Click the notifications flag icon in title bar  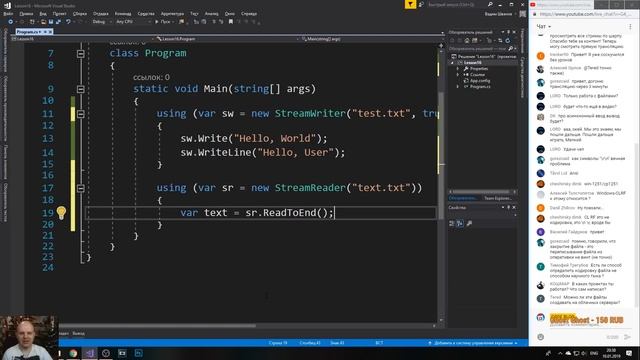point(410,4)
